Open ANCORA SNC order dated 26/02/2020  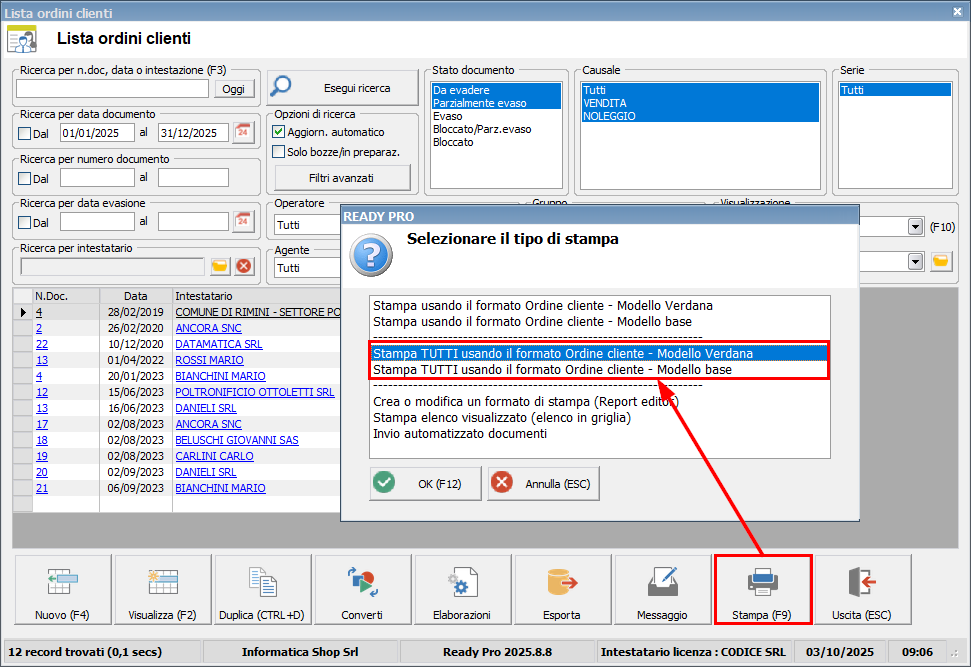click(x=208, y=328)
